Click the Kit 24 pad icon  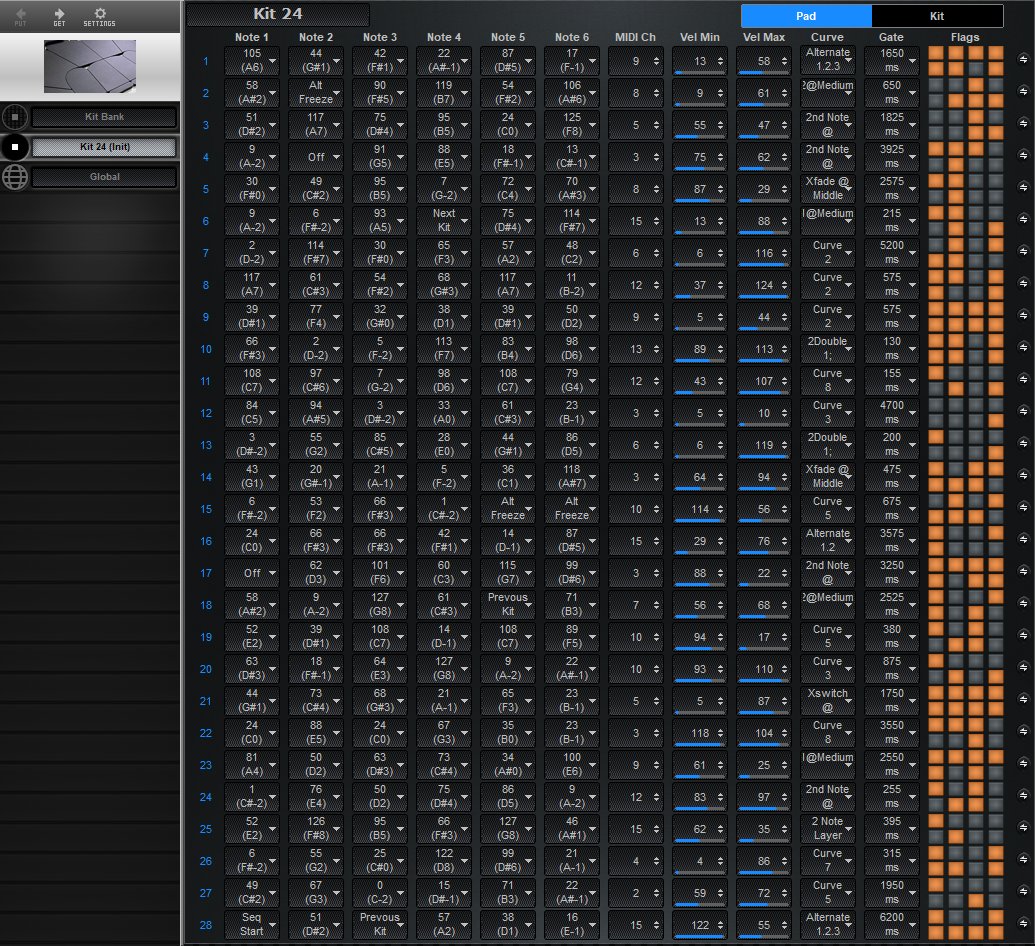15,147
